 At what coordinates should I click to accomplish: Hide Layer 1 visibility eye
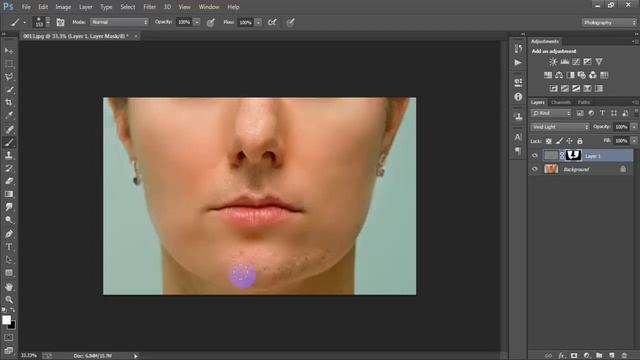tap(535, 156)
